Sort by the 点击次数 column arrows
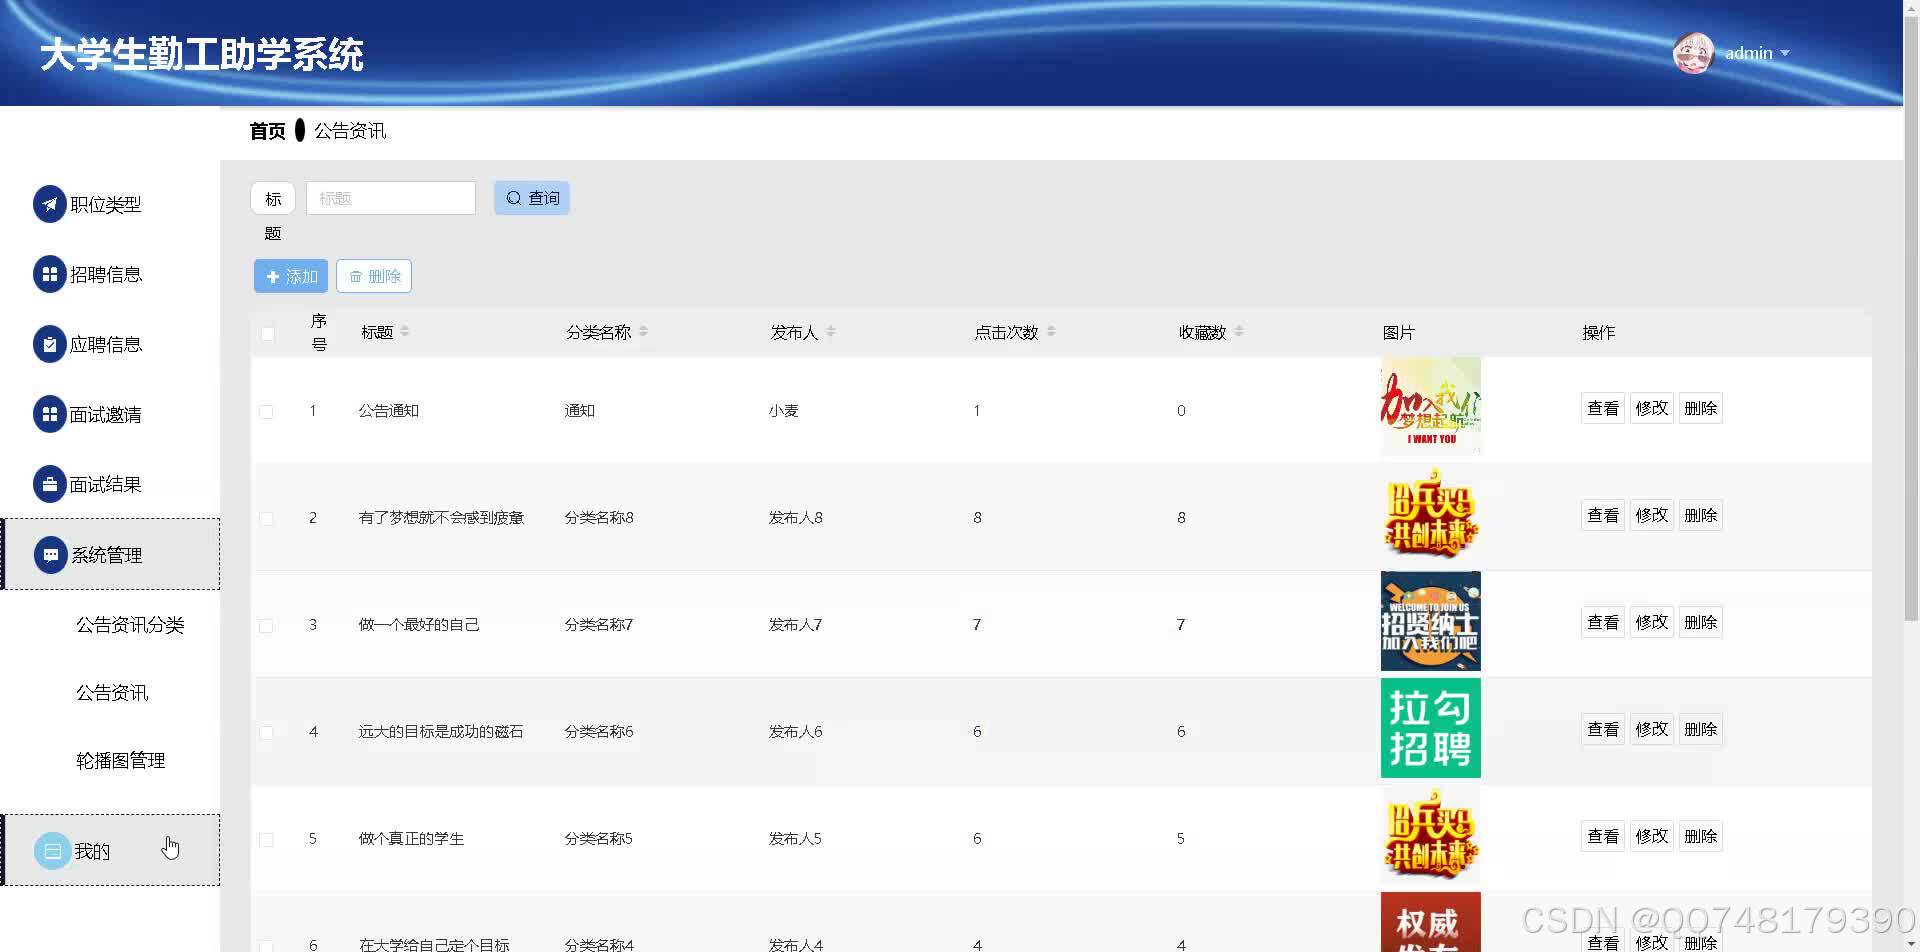This screenshot has height=952, width=1920. (x=1051, y=332)
